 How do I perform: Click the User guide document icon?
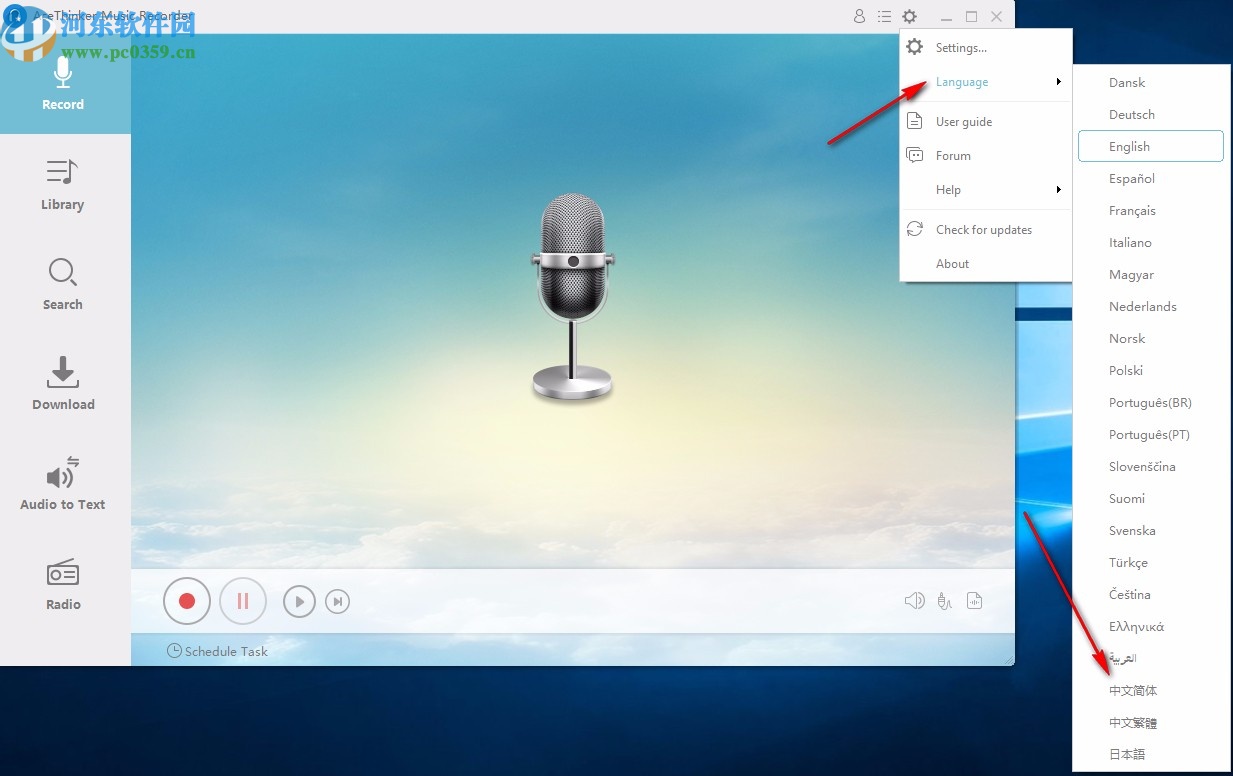(x=914, y=121)
